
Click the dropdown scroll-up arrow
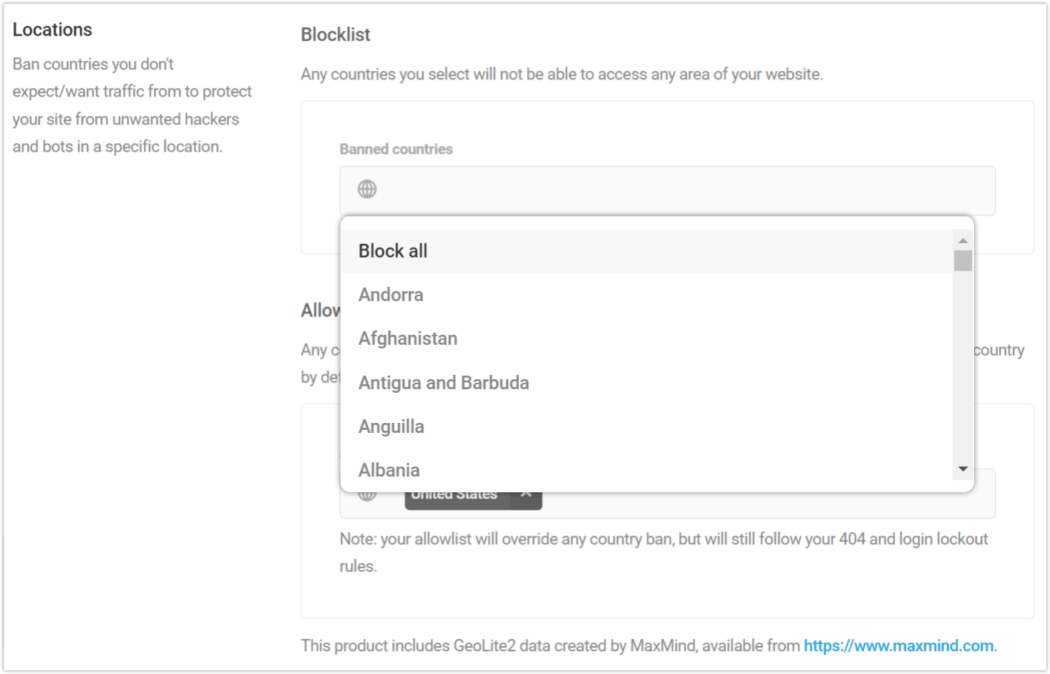[962, 239]
